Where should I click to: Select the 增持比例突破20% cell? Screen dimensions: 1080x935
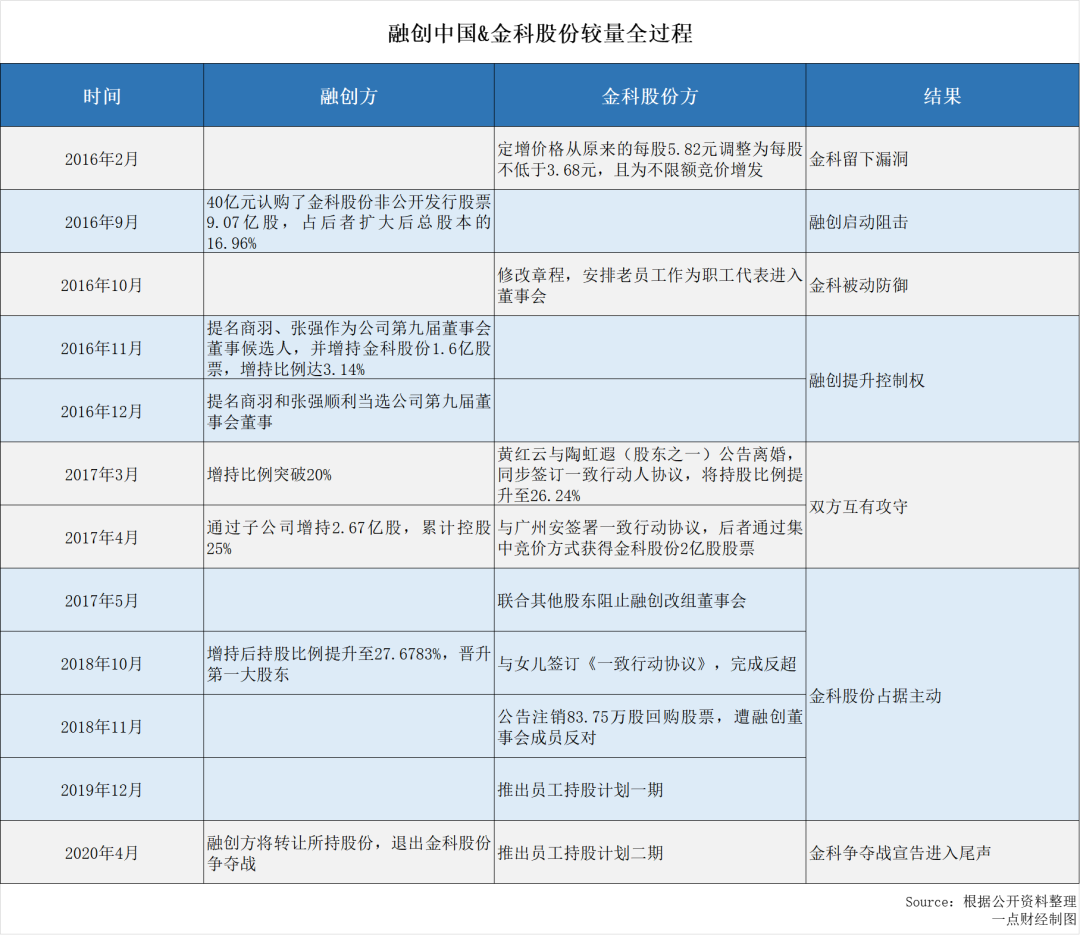point(269,474)
